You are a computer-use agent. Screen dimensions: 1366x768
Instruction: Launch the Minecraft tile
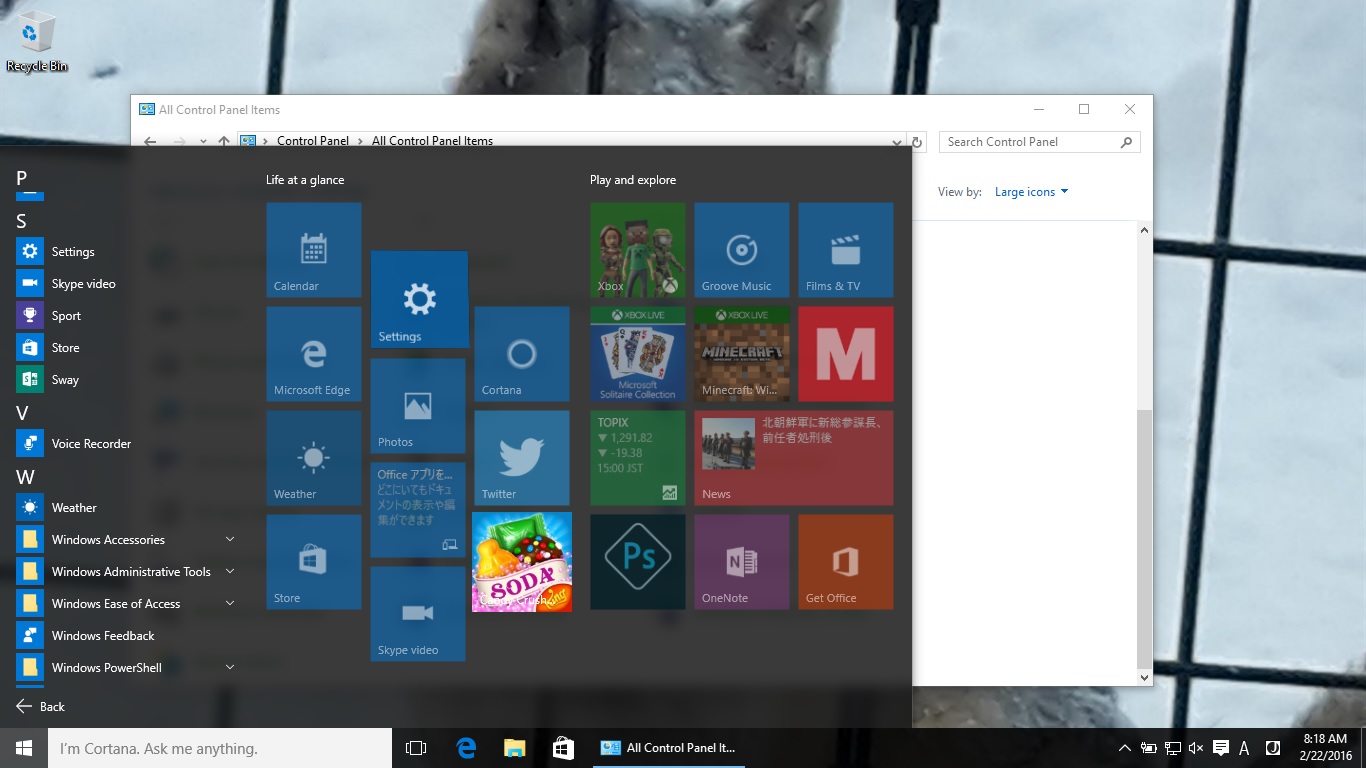coord(742,354)
